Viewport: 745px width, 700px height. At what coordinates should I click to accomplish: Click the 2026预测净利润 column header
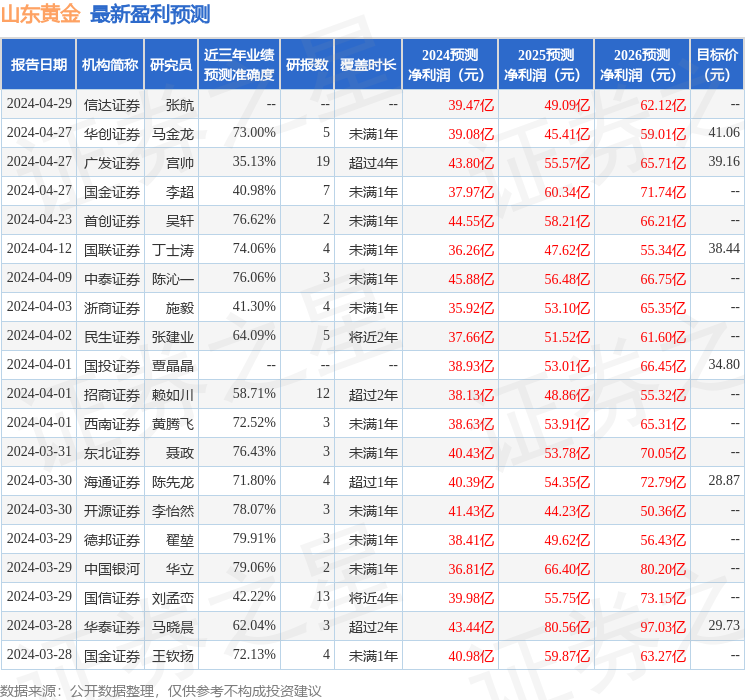(642, 65)
